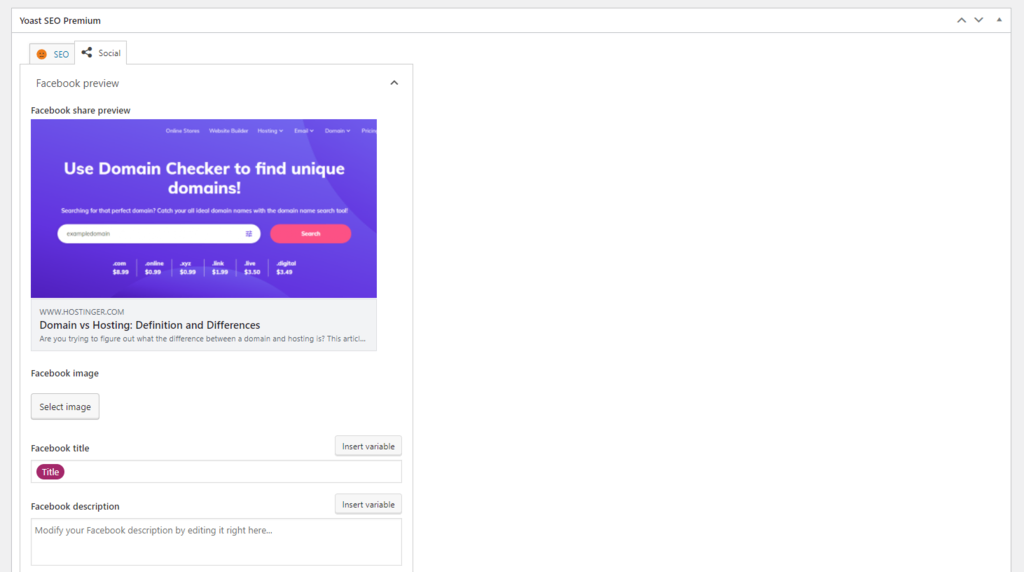
Task: Insert variable for Facebook title
Action: 368,446
